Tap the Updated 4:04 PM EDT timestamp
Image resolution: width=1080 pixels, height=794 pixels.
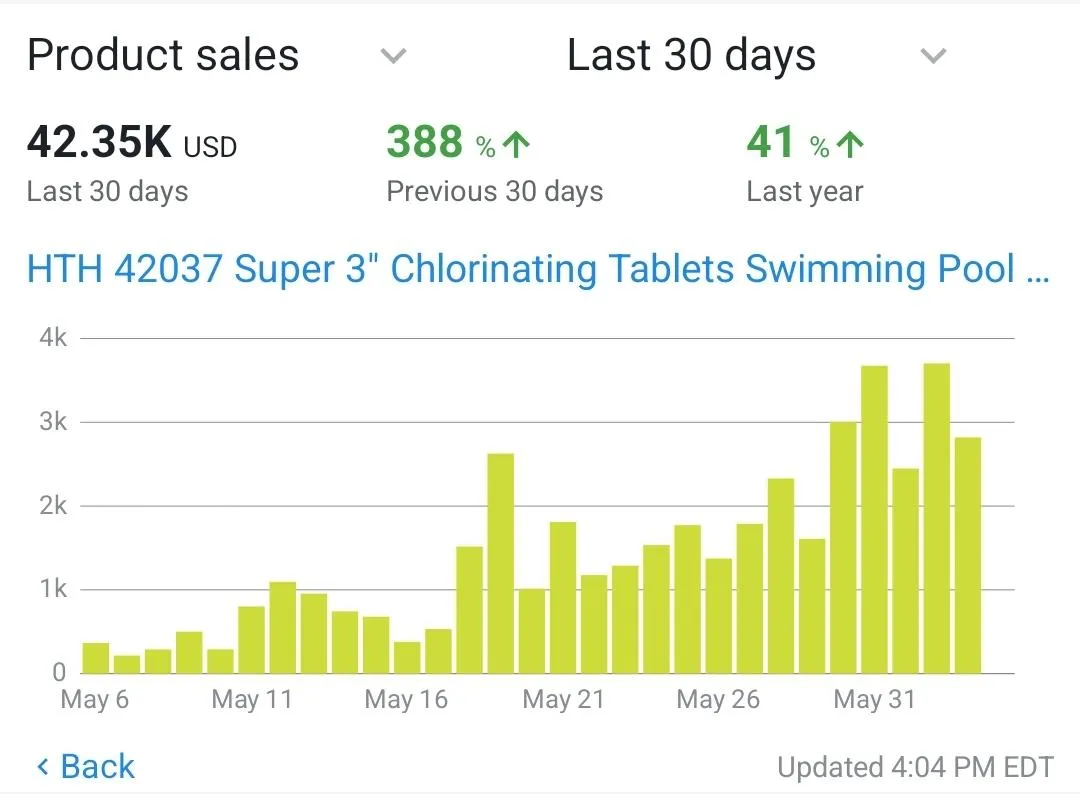click(915, 768)
